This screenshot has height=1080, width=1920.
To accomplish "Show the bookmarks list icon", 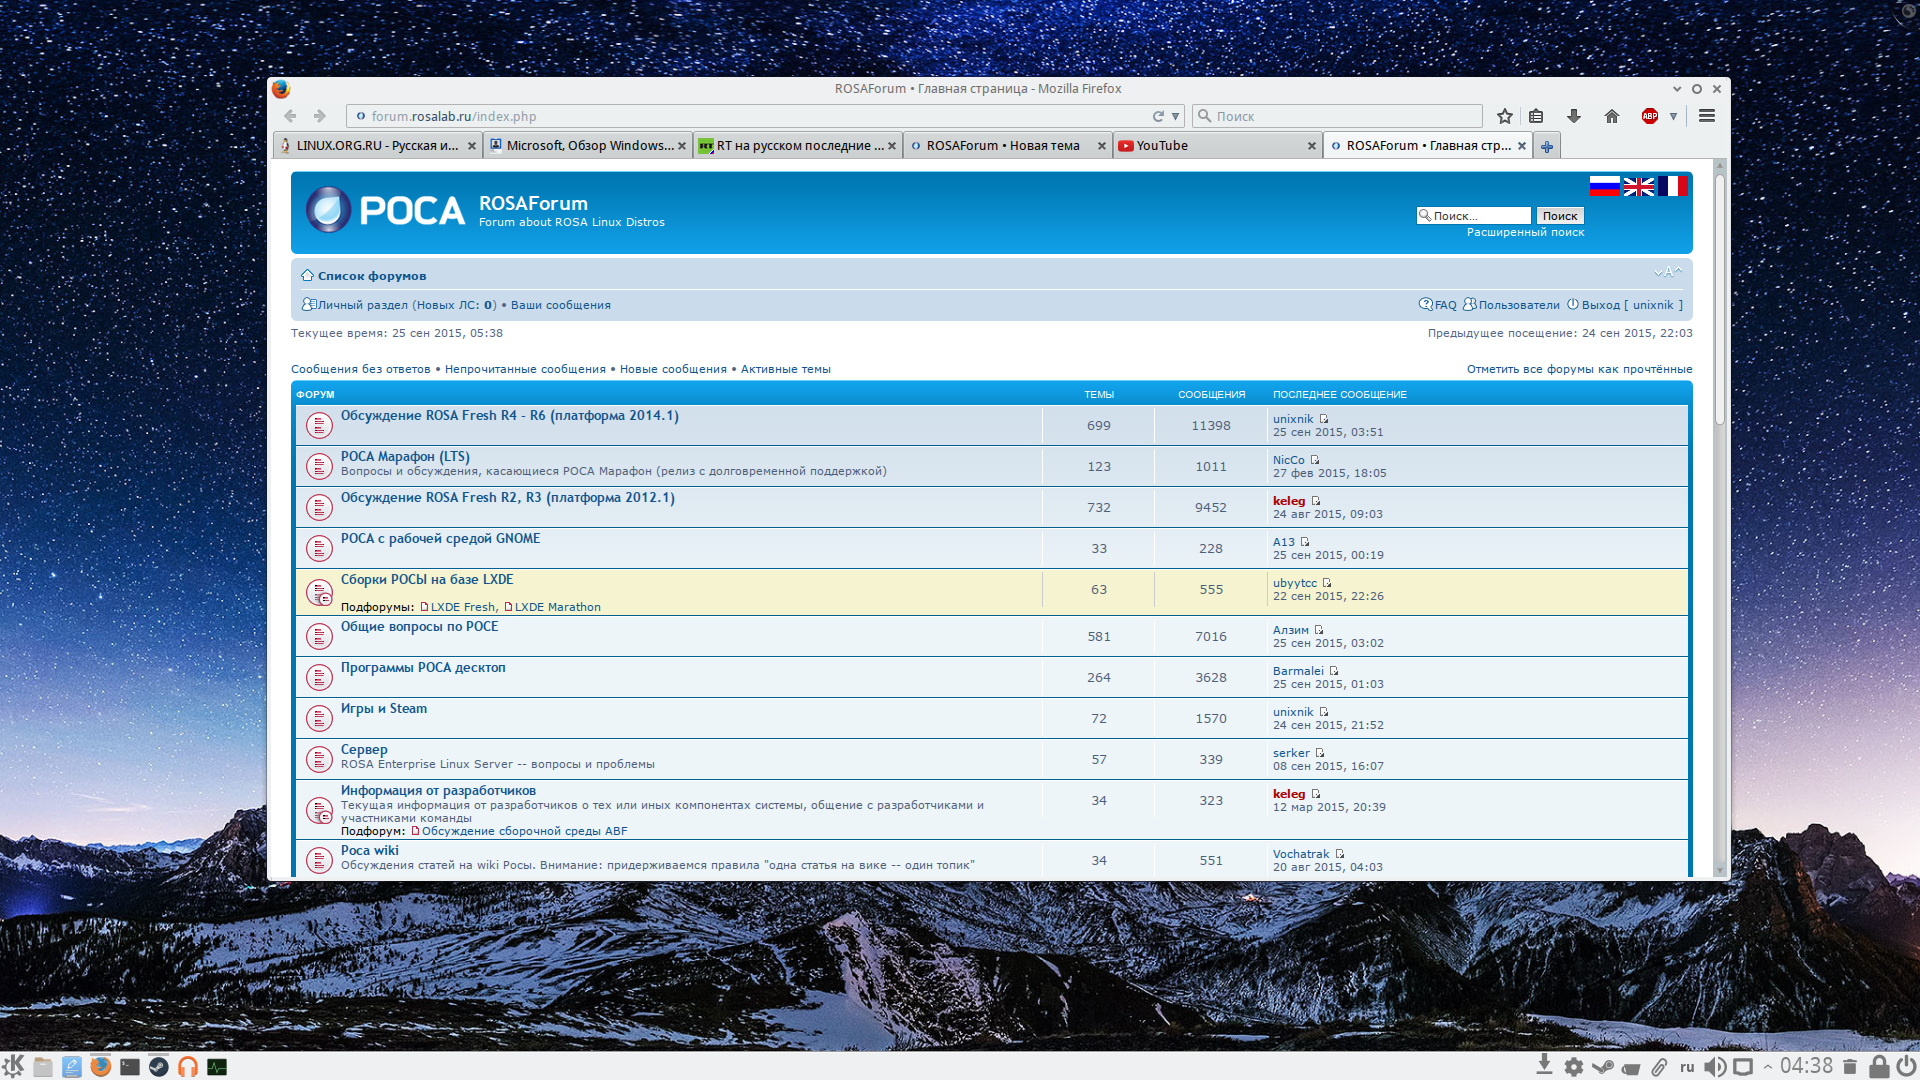I will click(1537, 116).
